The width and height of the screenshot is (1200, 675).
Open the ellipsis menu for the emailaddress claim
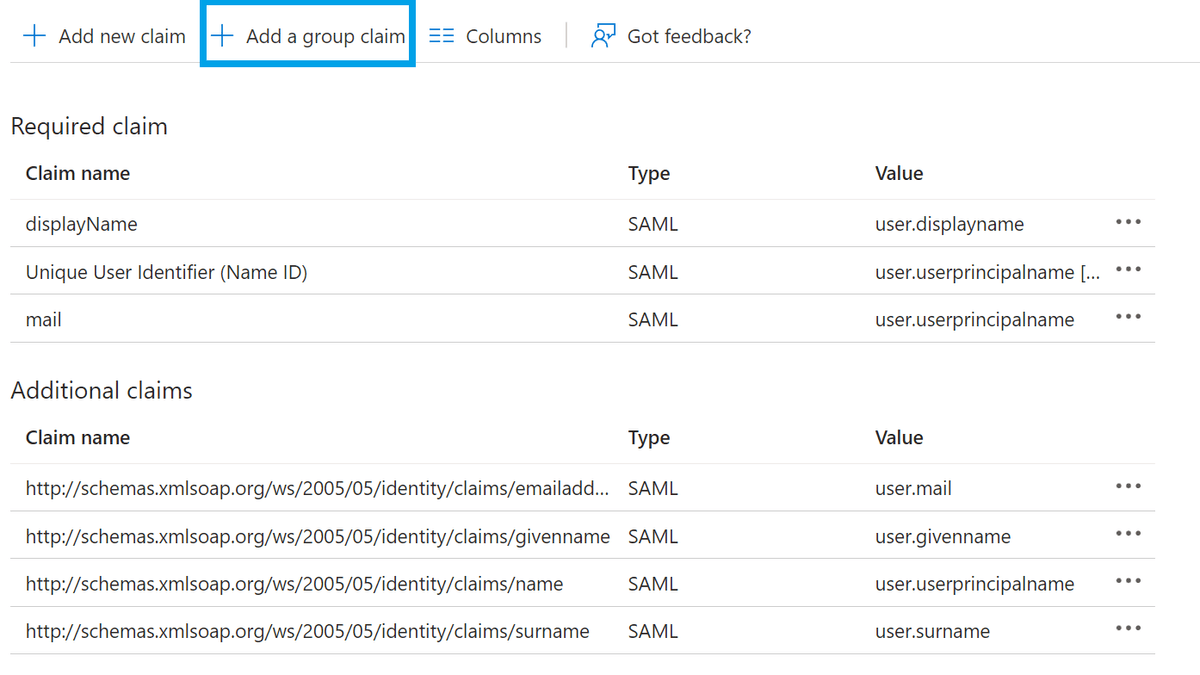(1128, 486)
